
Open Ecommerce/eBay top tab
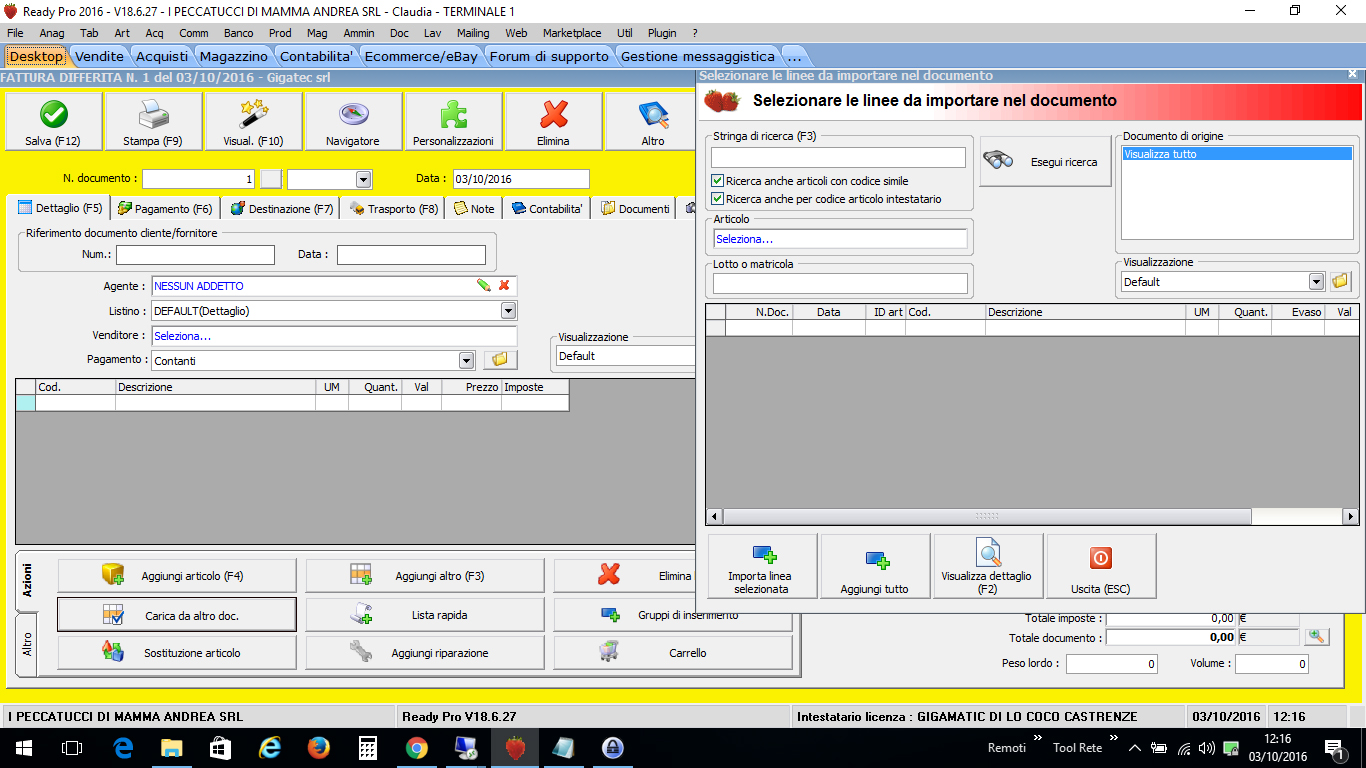click(421, 56)
